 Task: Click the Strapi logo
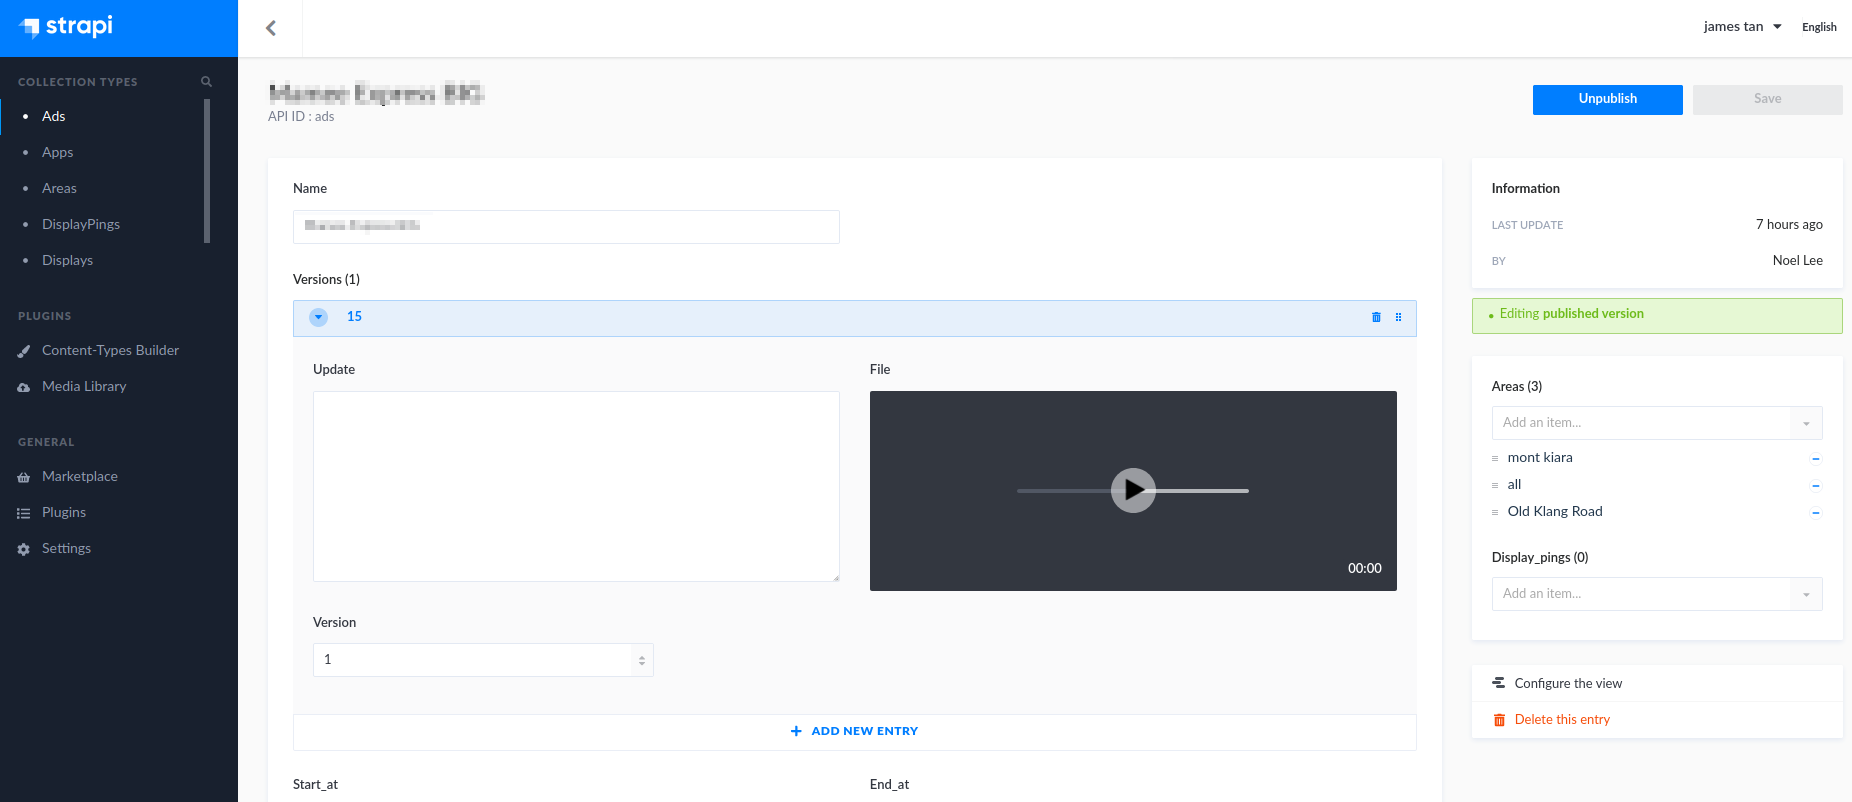coord(67,27)
